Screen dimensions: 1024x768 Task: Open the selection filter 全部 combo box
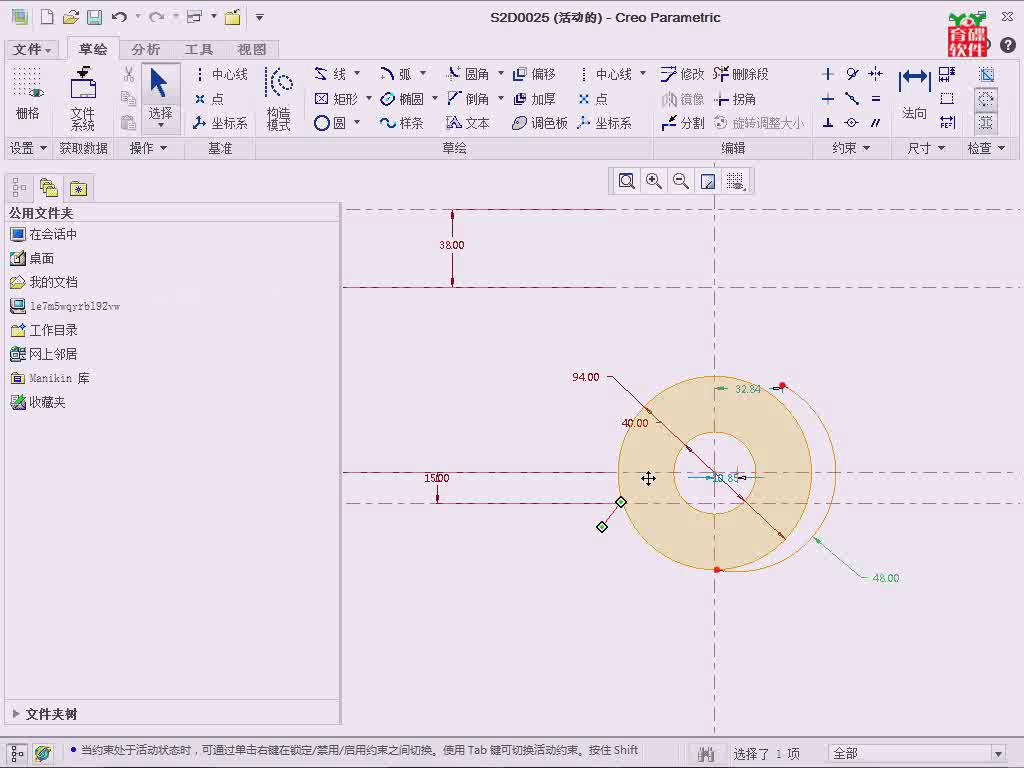pyautogui.click(x=917, y=754)
